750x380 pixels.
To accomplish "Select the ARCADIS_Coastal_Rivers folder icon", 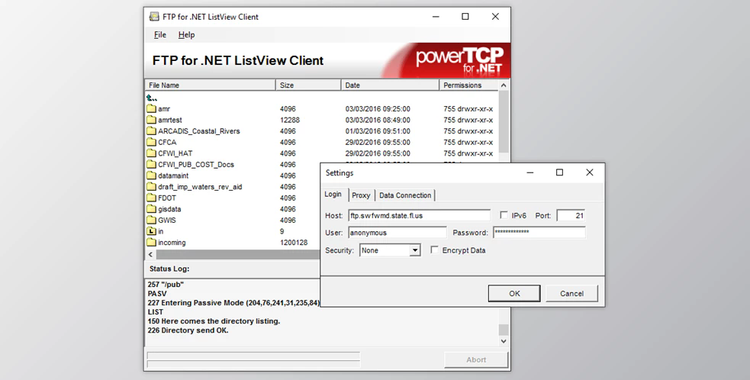I will pos(151,131).
